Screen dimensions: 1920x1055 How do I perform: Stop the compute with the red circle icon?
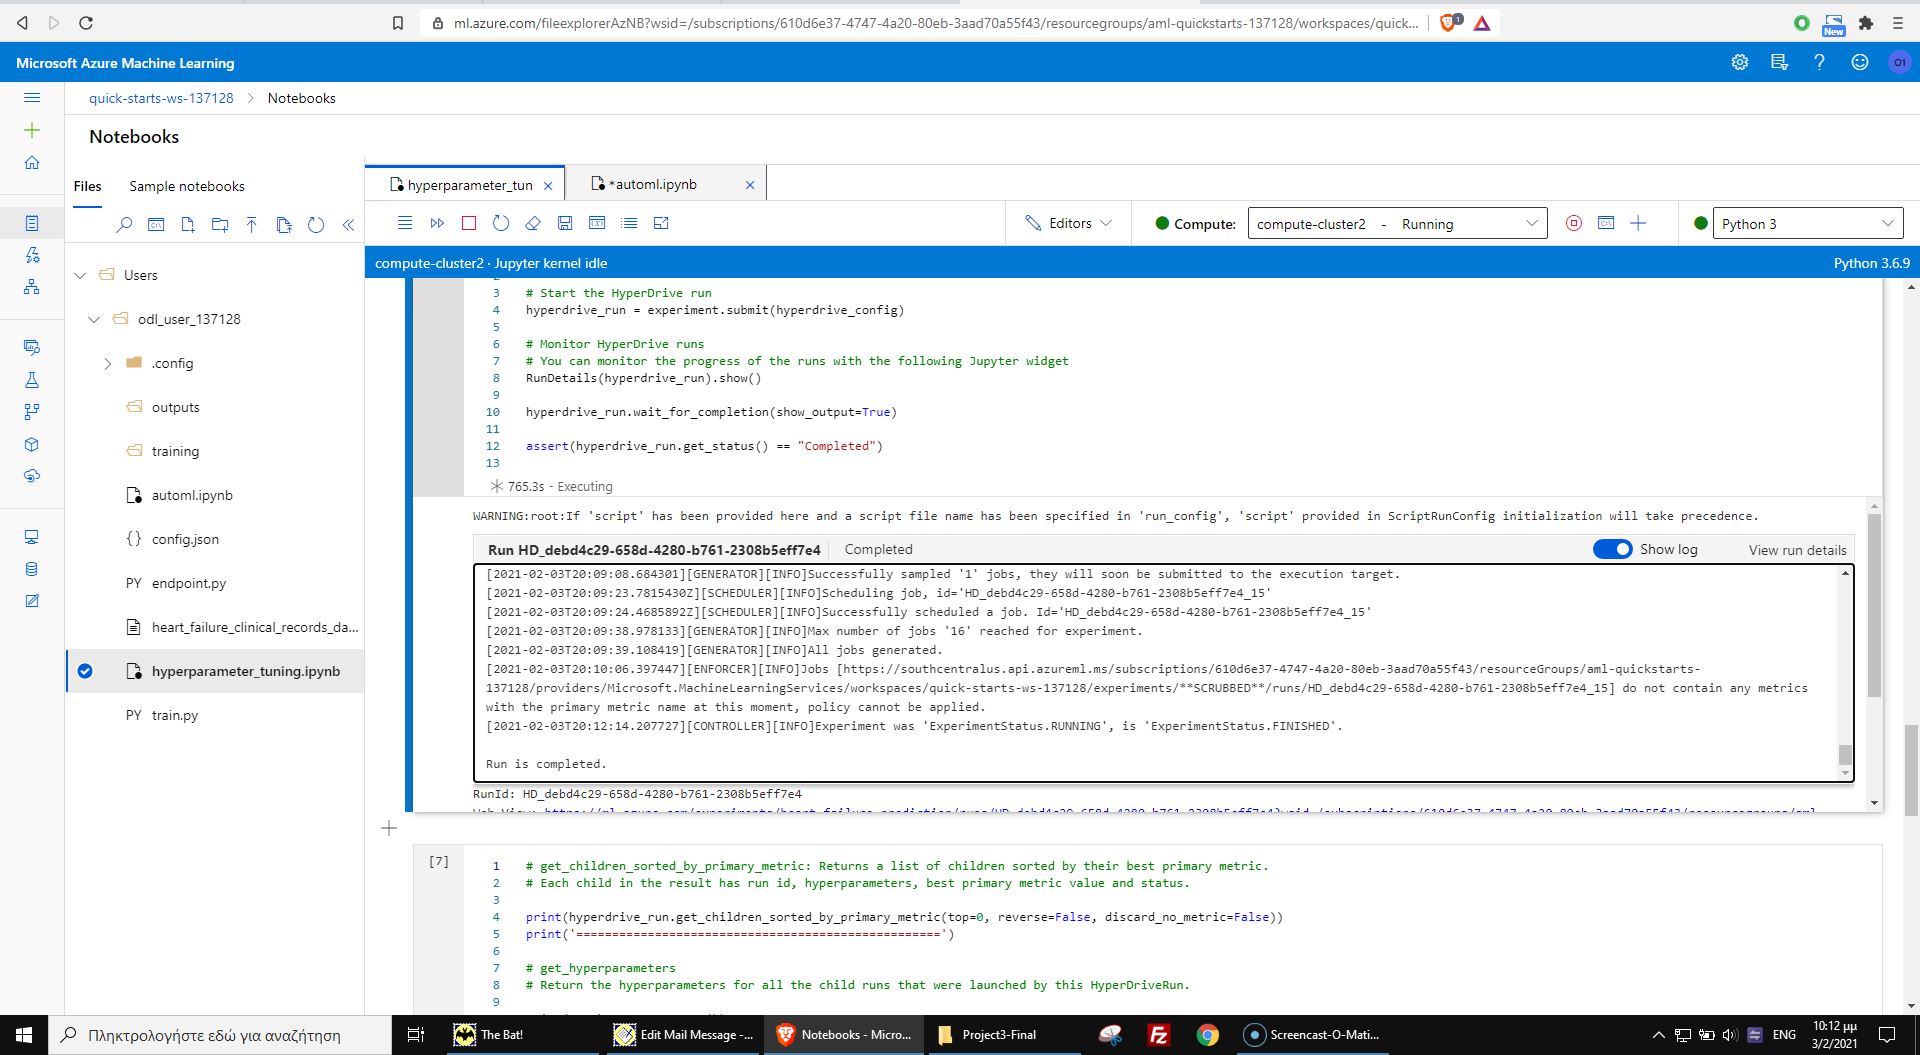coord(1574,223)
